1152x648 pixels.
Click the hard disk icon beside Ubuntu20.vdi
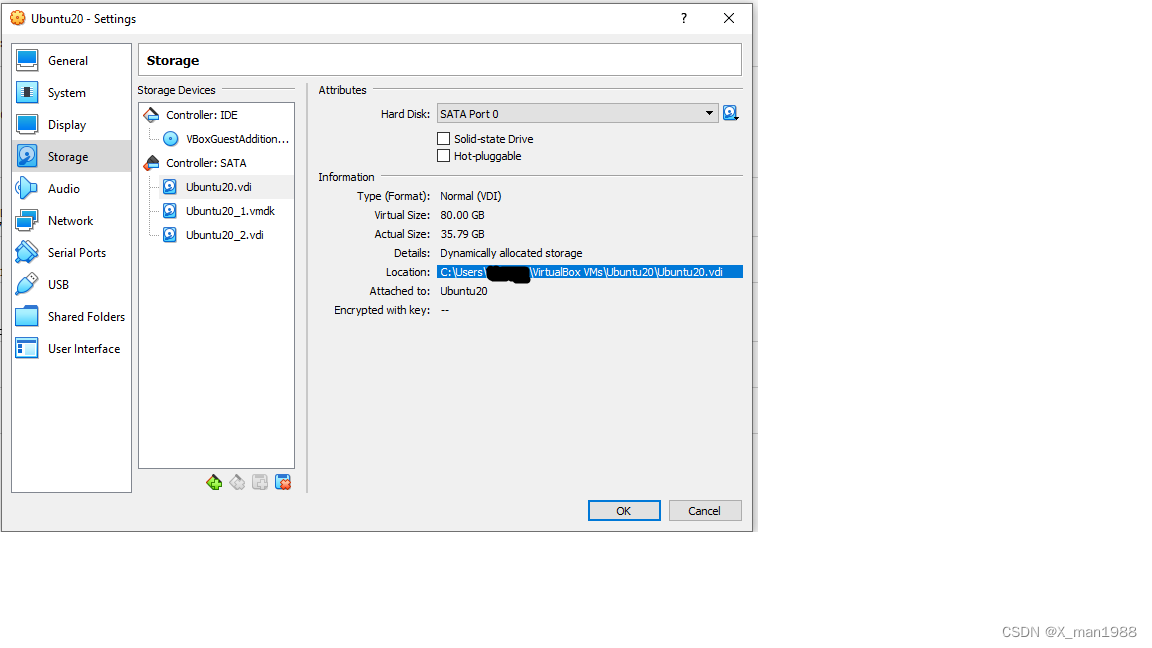coord(170,187)
